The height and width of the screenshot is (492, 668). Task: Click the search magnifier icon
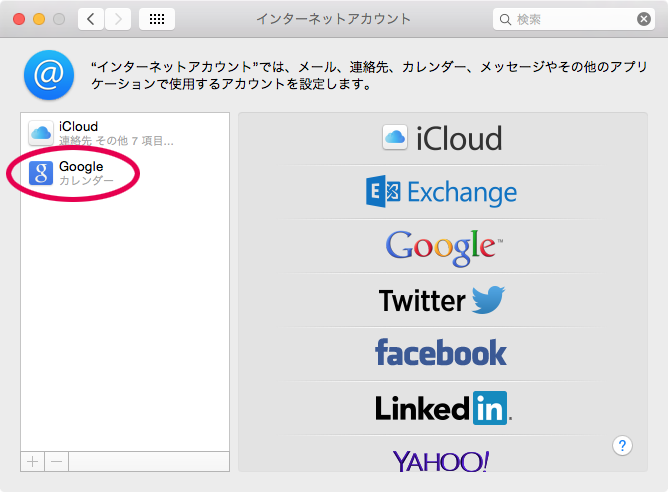[505, 20]
